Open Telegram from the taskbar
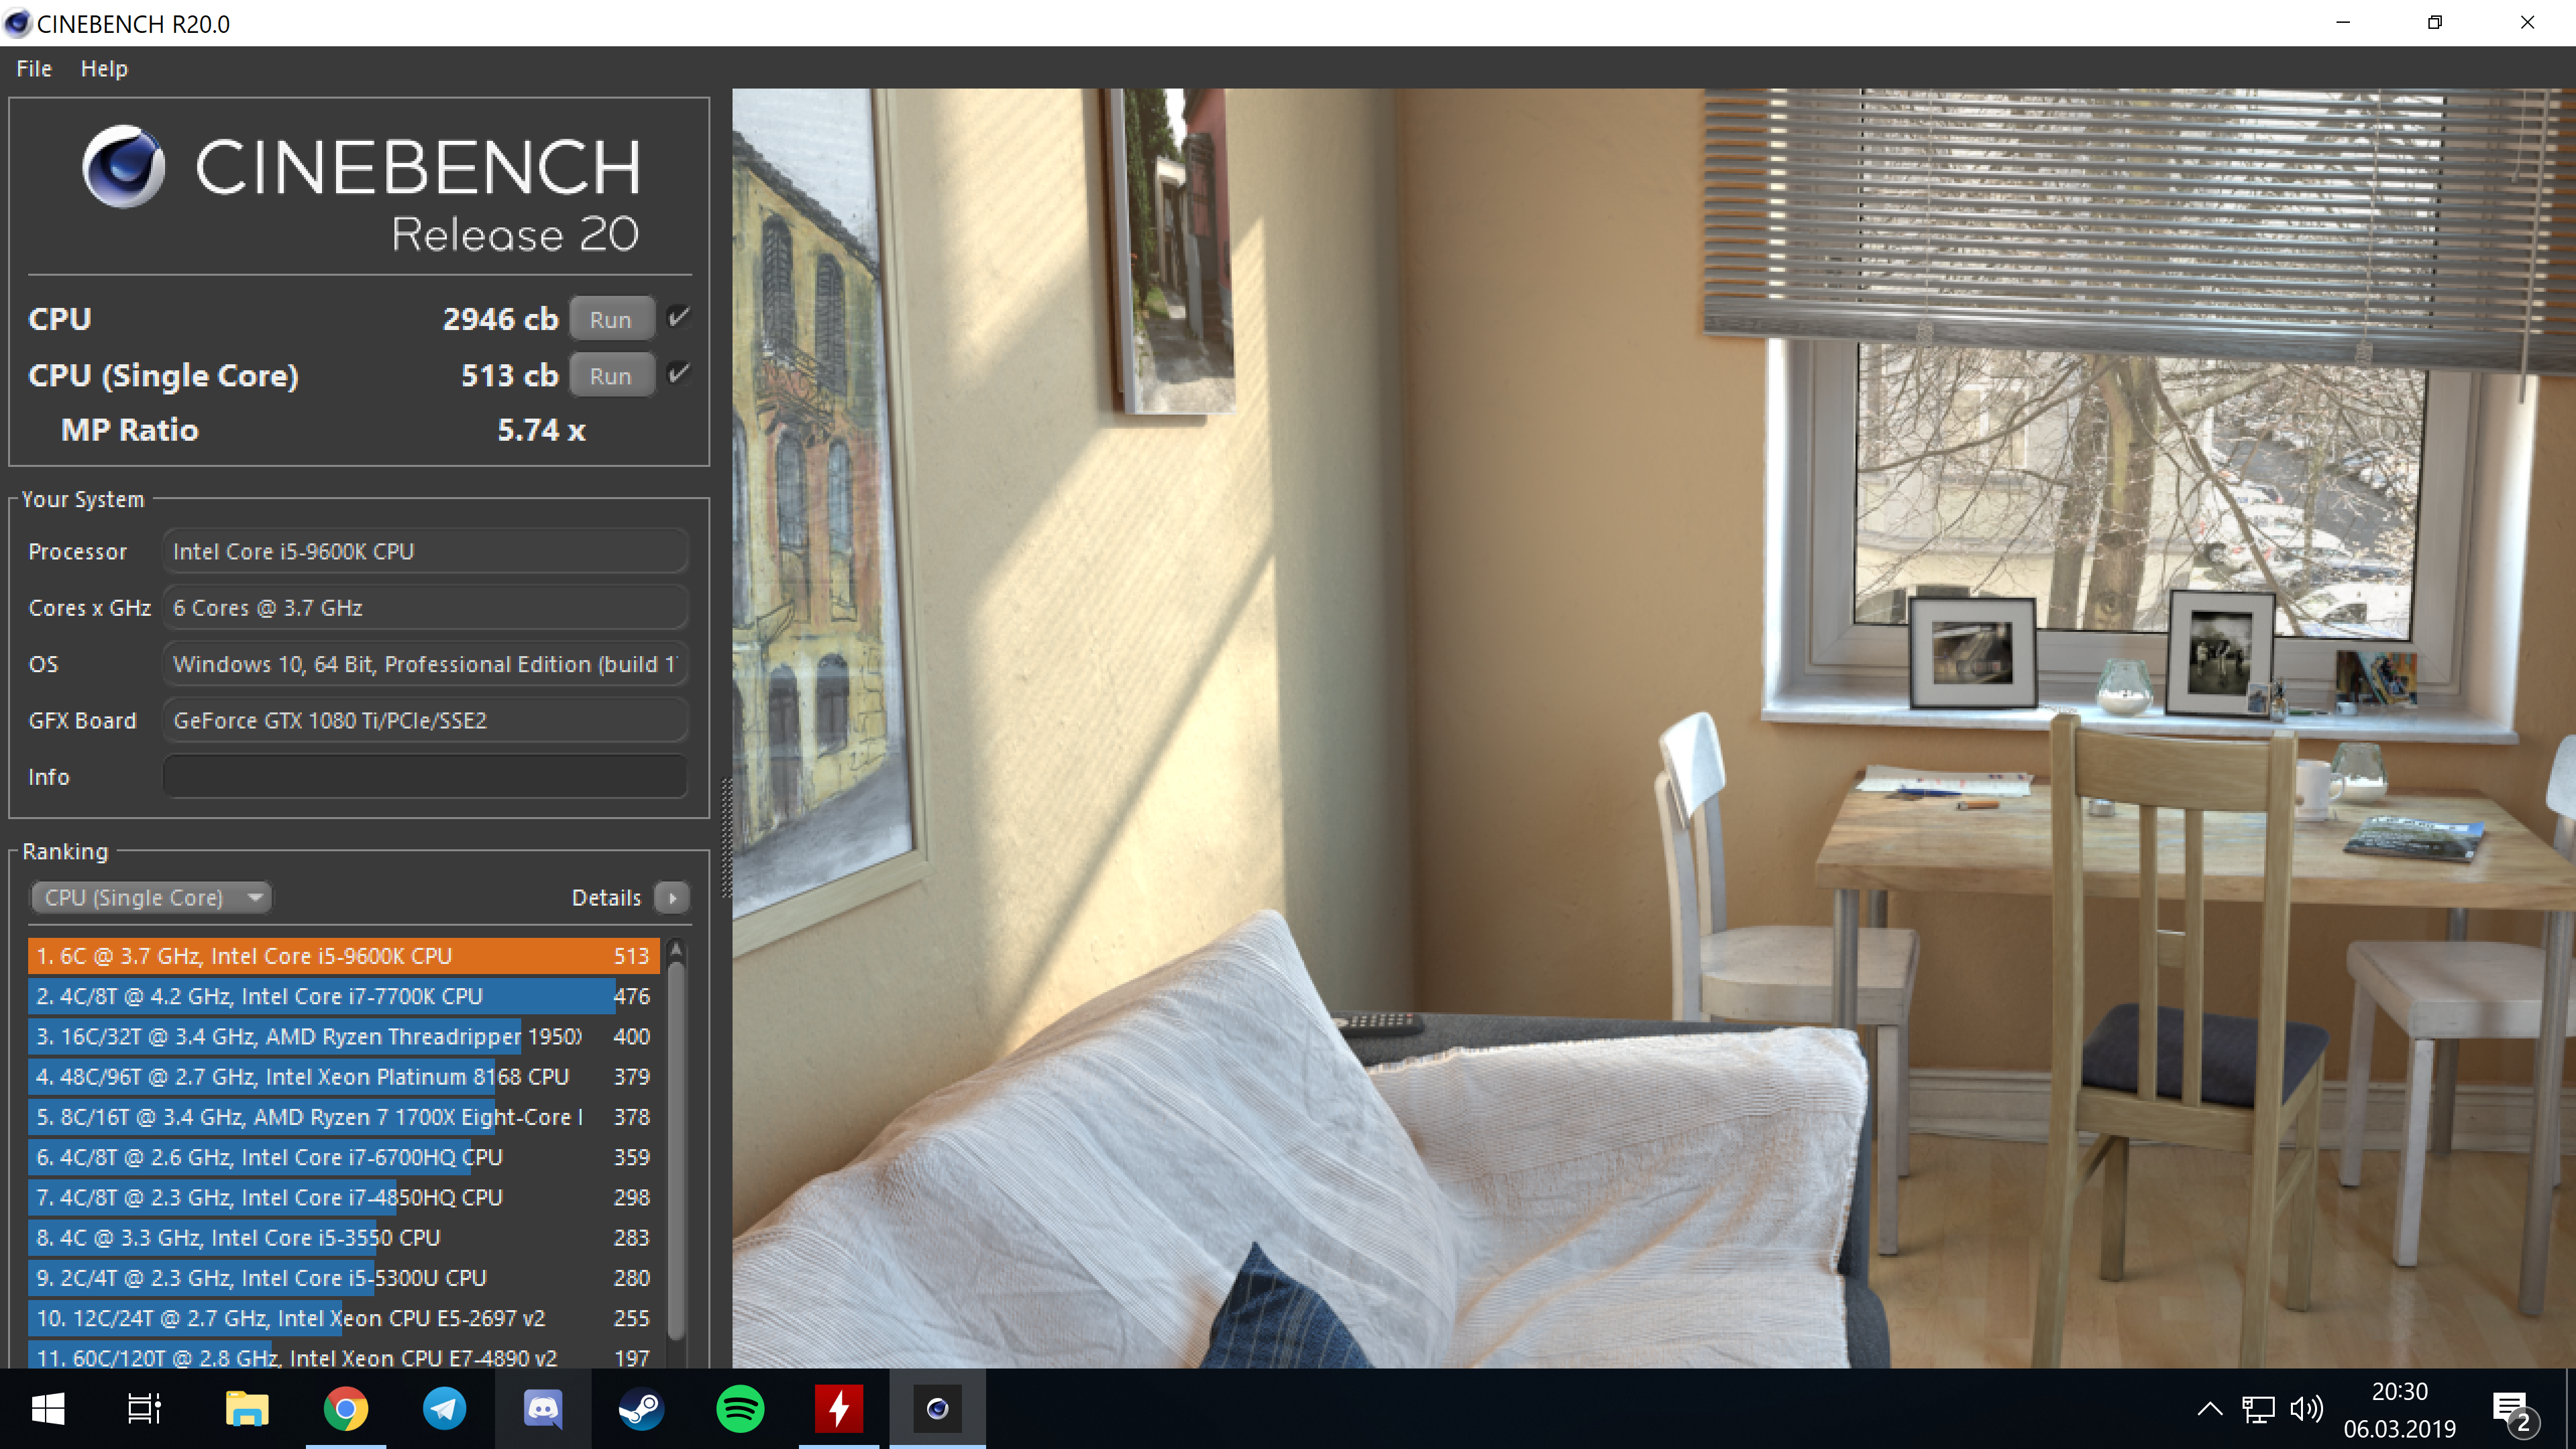Screen dimensions: 2576x1449 (444, 1409)
